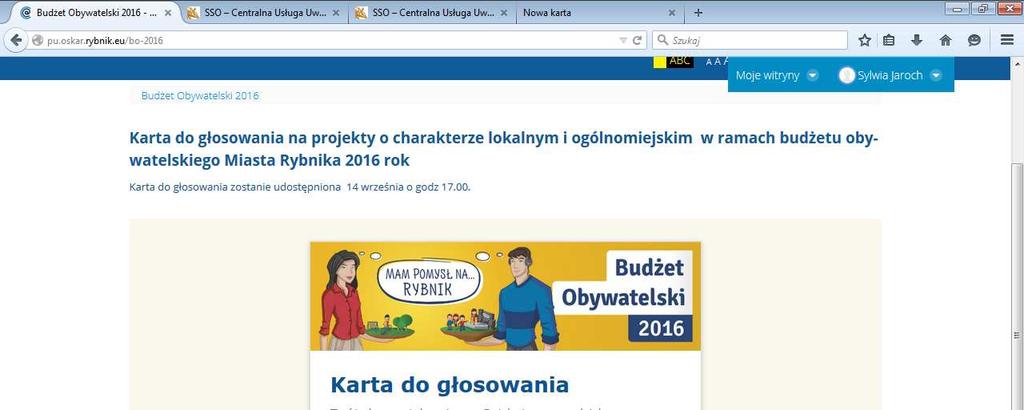Click the small font size A
The height and width of the screenshot is (410, 1024).
(x=709, y=61)
